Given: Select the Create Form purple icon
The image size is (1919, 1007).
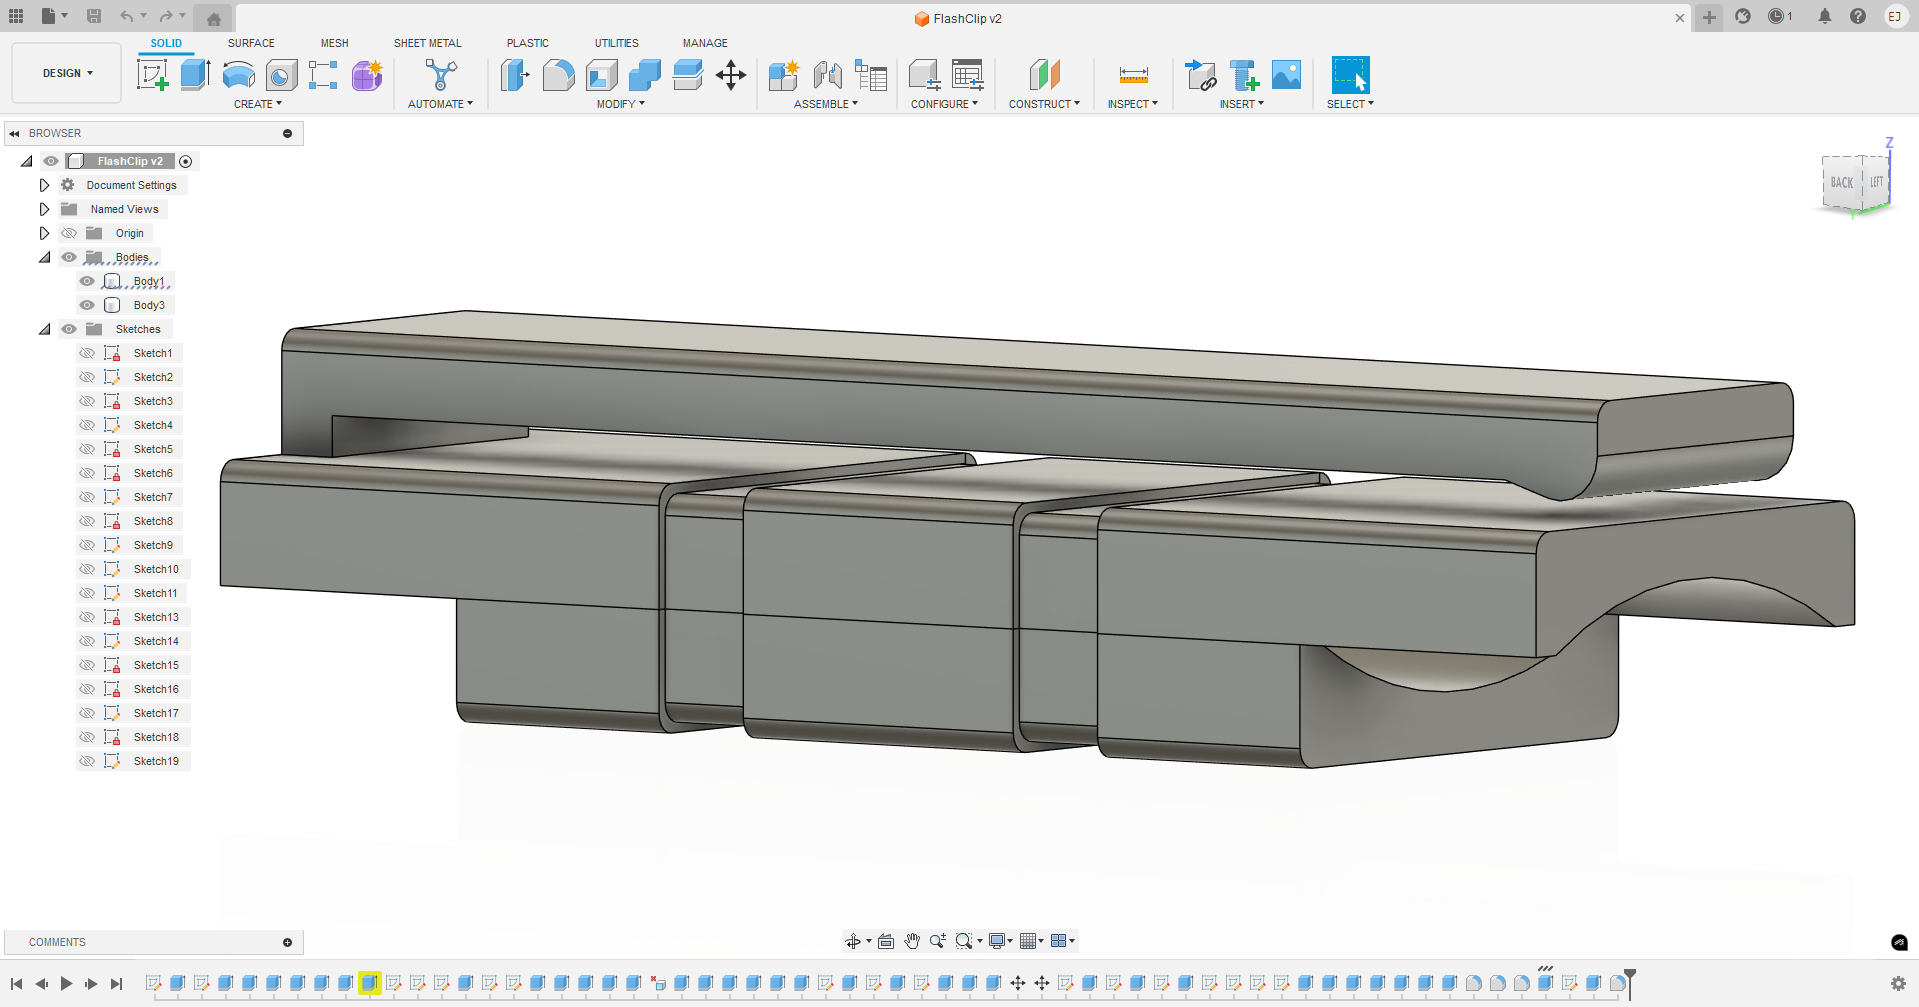Looking at the screenshot, I should pos(367,75).
